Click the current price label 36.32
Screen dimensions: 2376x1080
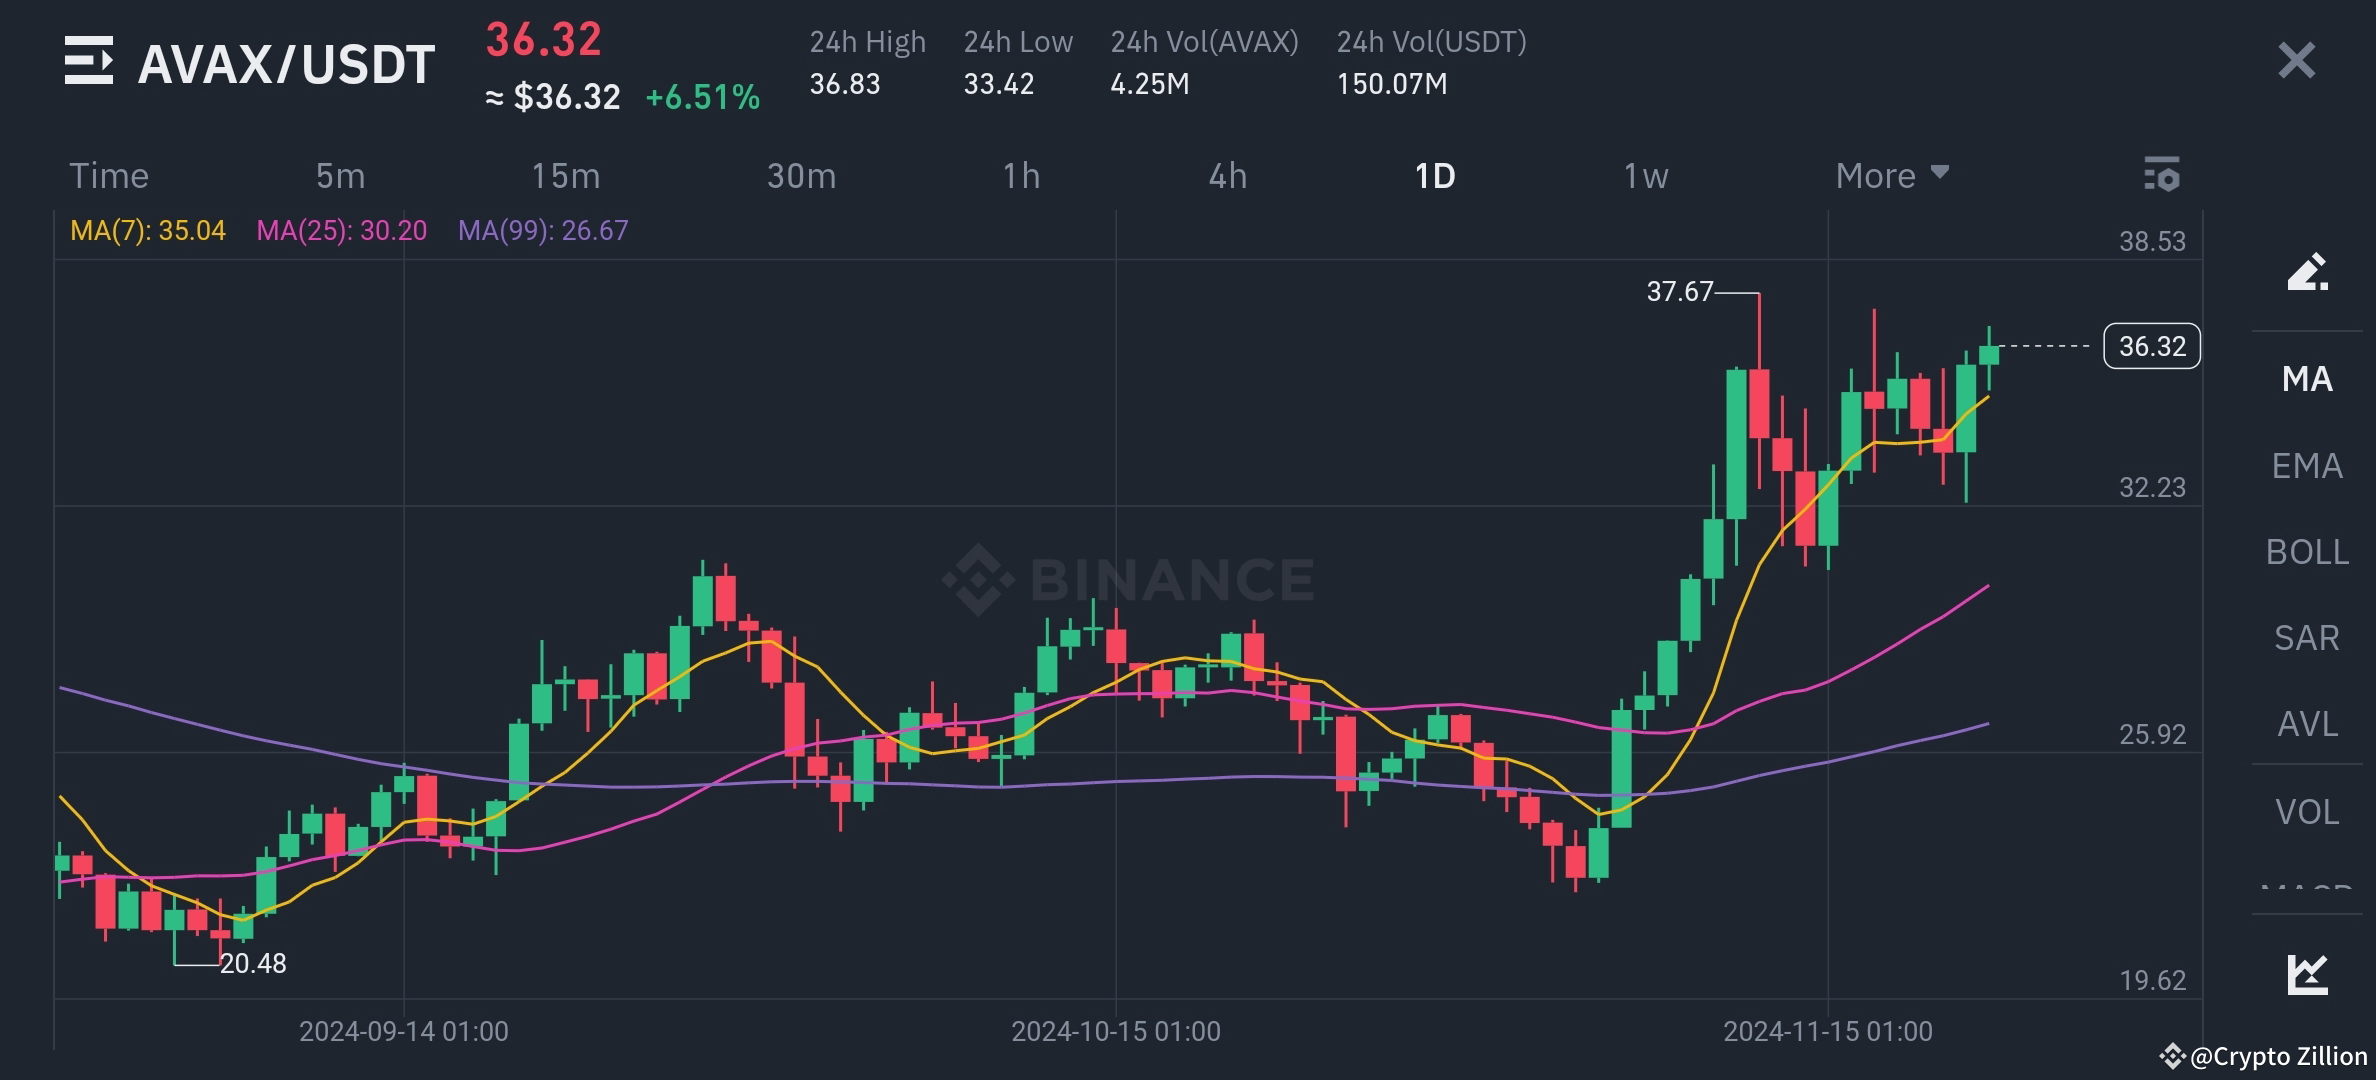click(2151, 345)
